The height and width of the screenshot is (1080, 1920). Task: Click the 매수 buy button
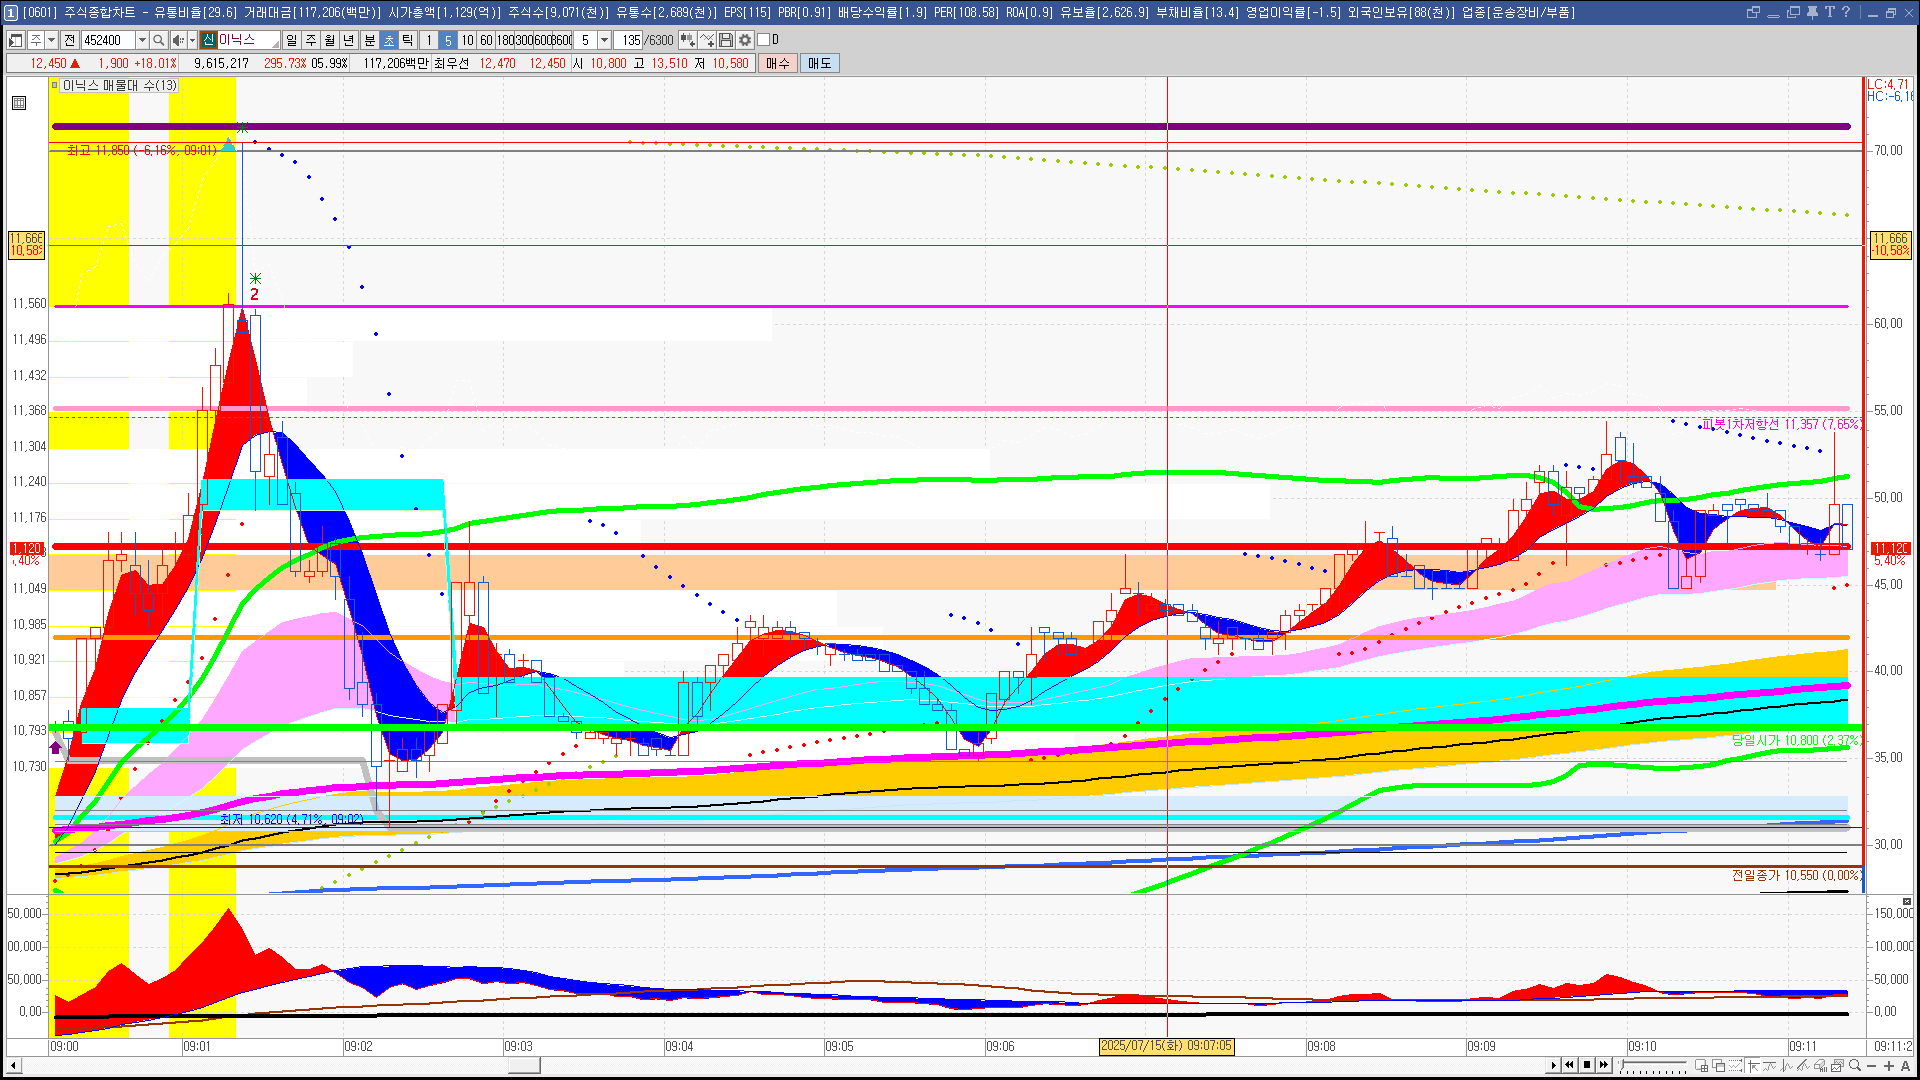(778, 63)
